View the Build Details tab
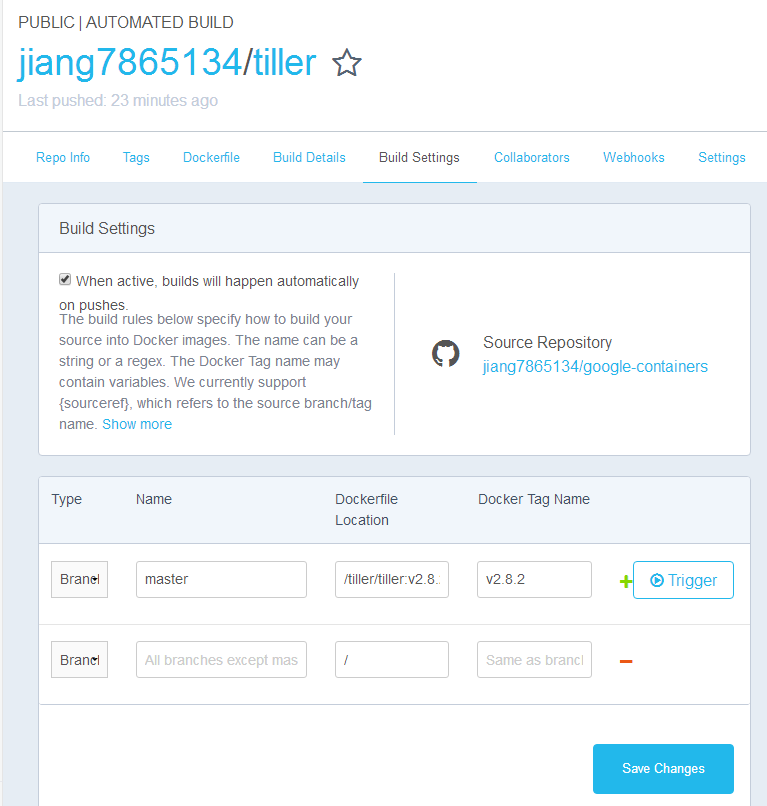 [x=309, y=157]
